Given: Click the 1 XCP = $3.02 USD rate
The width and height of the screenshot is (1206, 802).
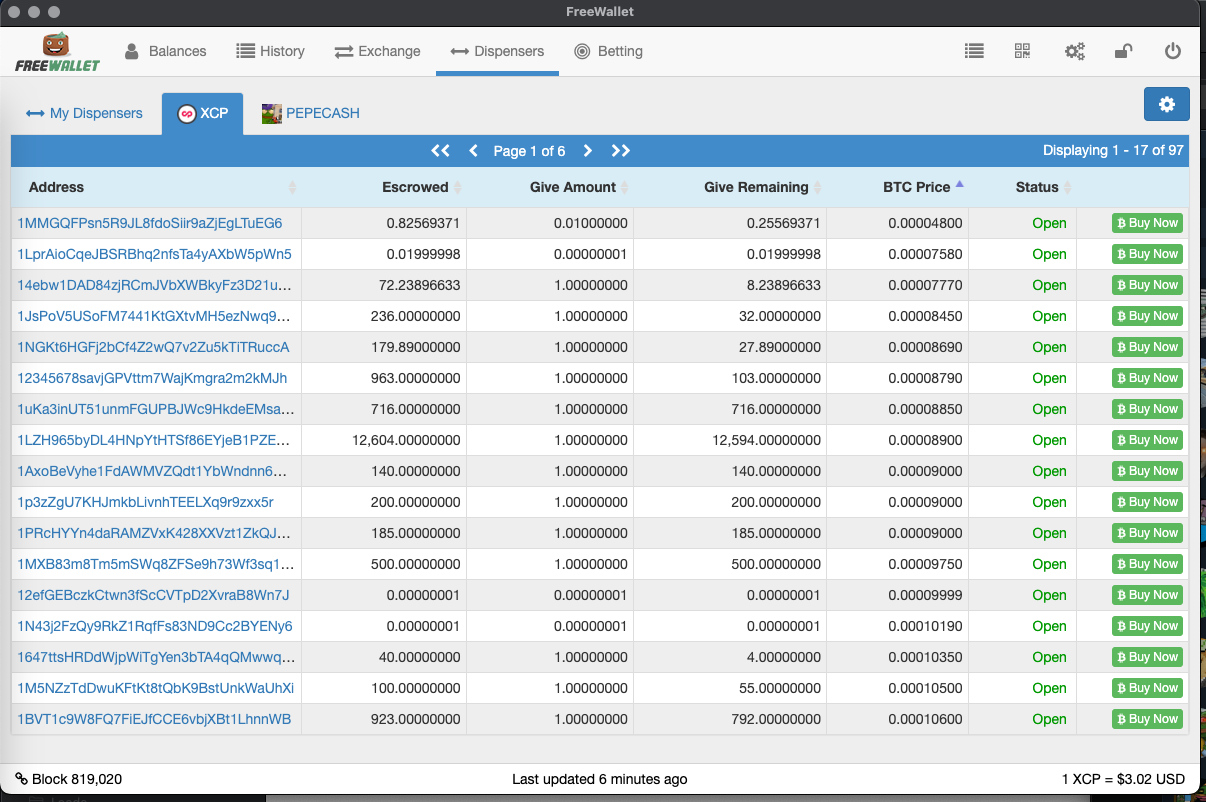Looking at the screenshot, I should point(1123,779).
